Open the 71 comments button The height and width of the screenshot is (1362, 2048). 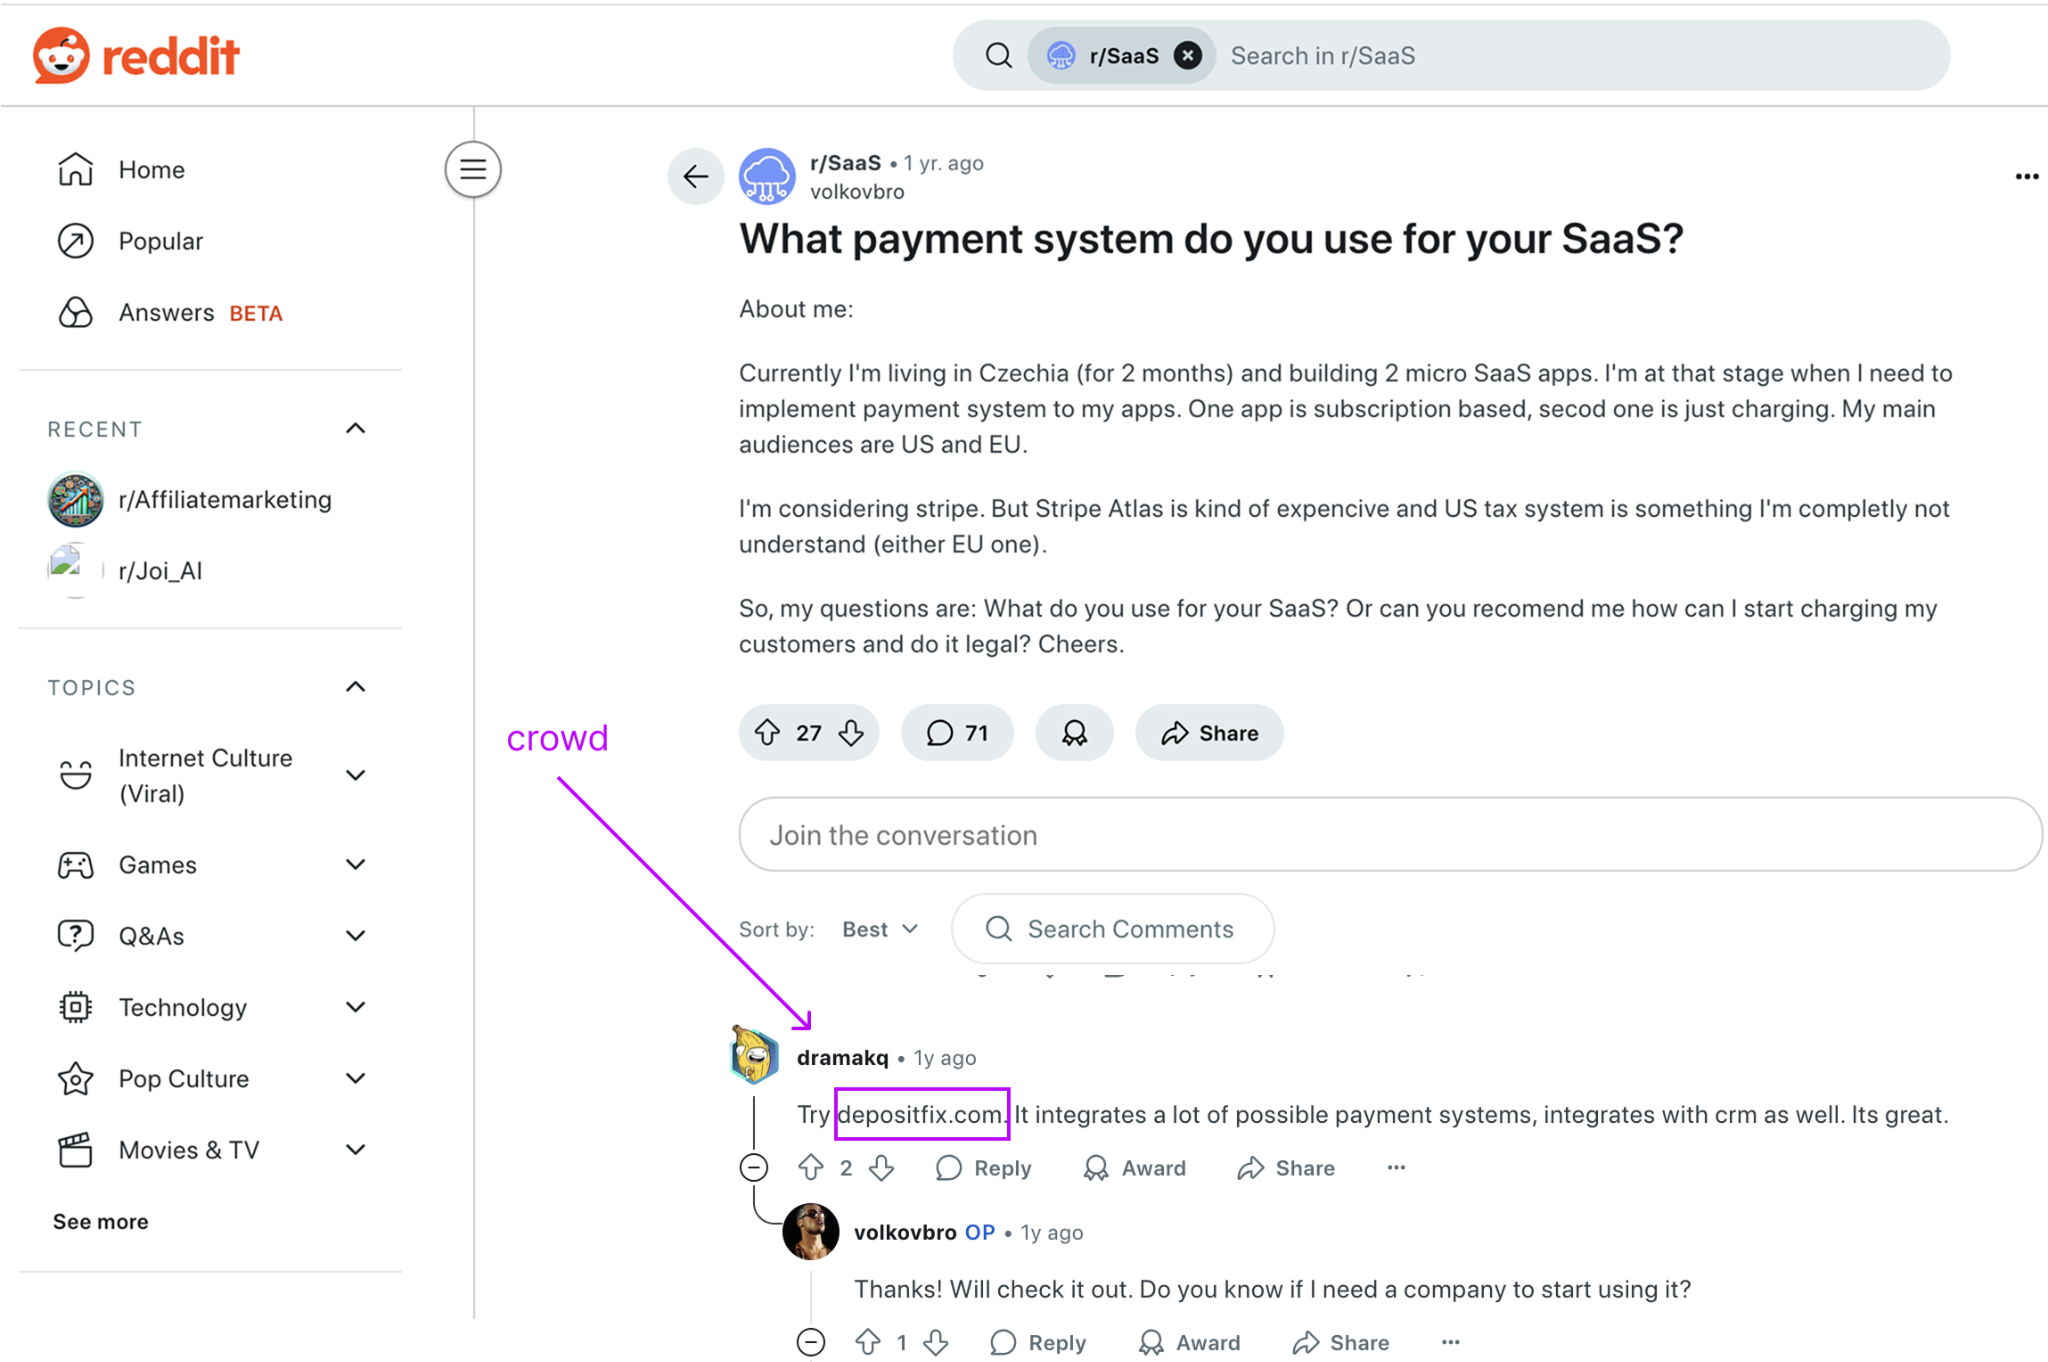click(x=957, y=733)
